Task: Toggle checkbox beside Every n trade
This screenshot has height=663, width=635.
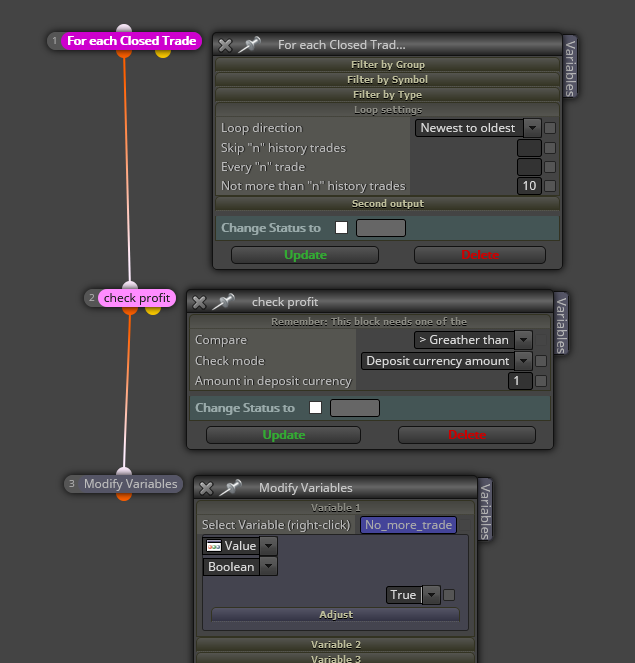Action: pos(550,167)
